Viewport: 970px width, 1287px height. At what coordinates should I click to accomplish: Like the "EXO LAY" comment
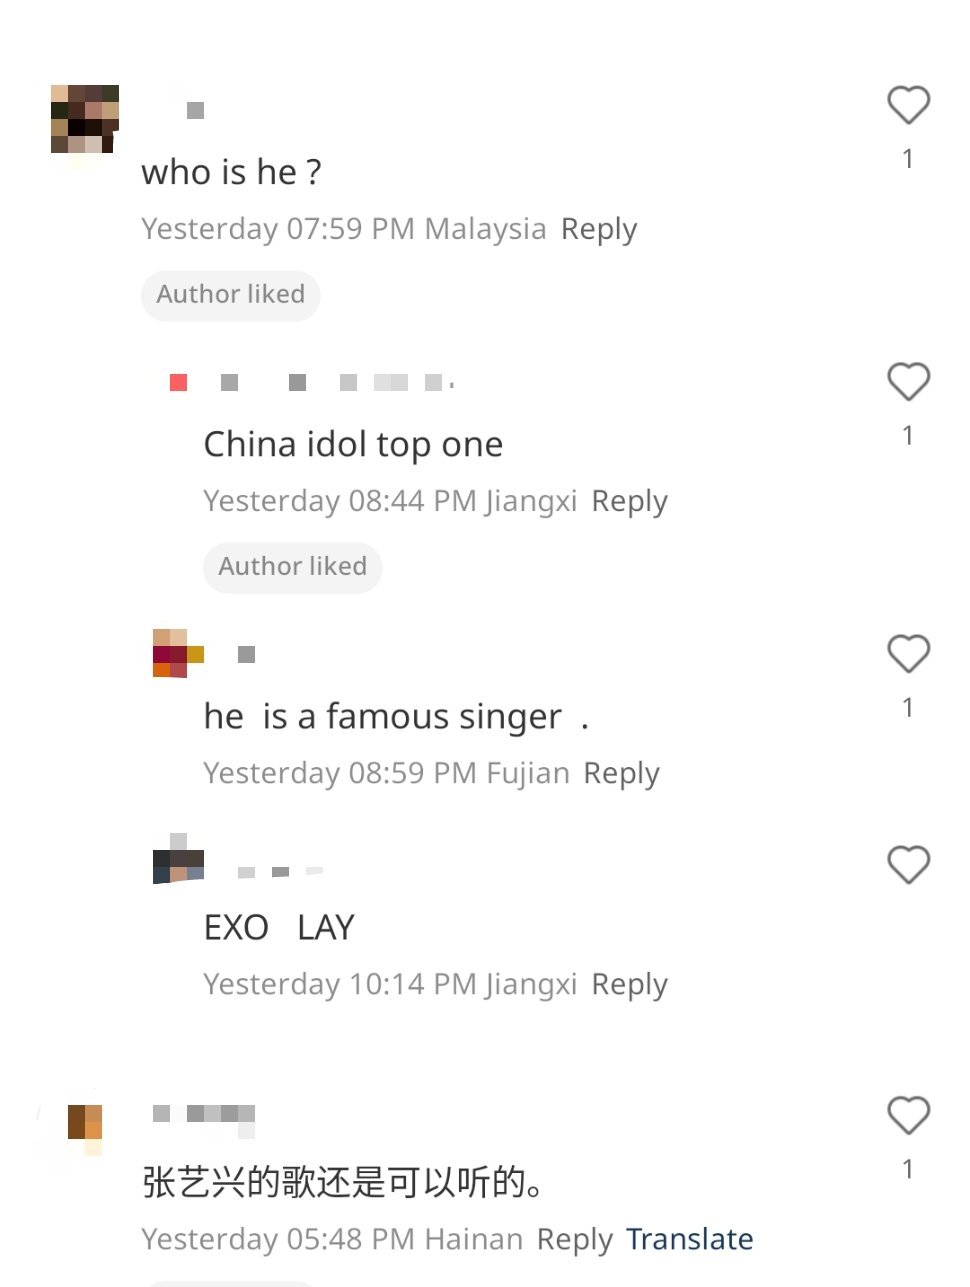click(x=908, y=864)
